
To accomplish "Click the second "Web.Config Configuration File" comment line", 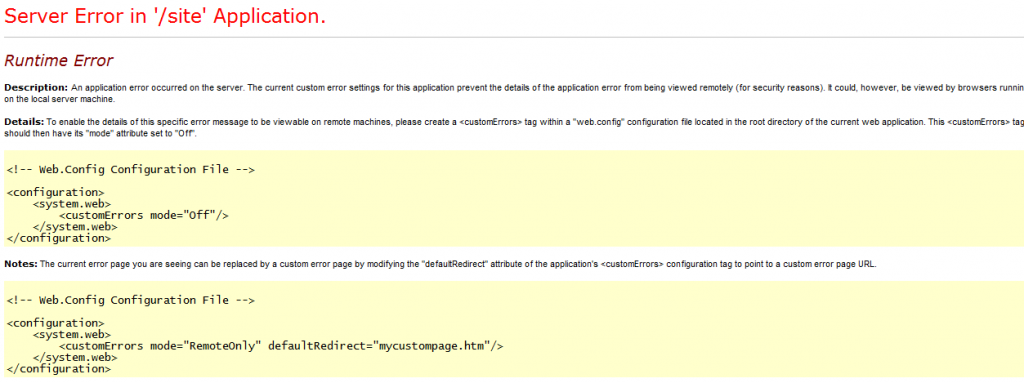I will (x=131, y=301).
